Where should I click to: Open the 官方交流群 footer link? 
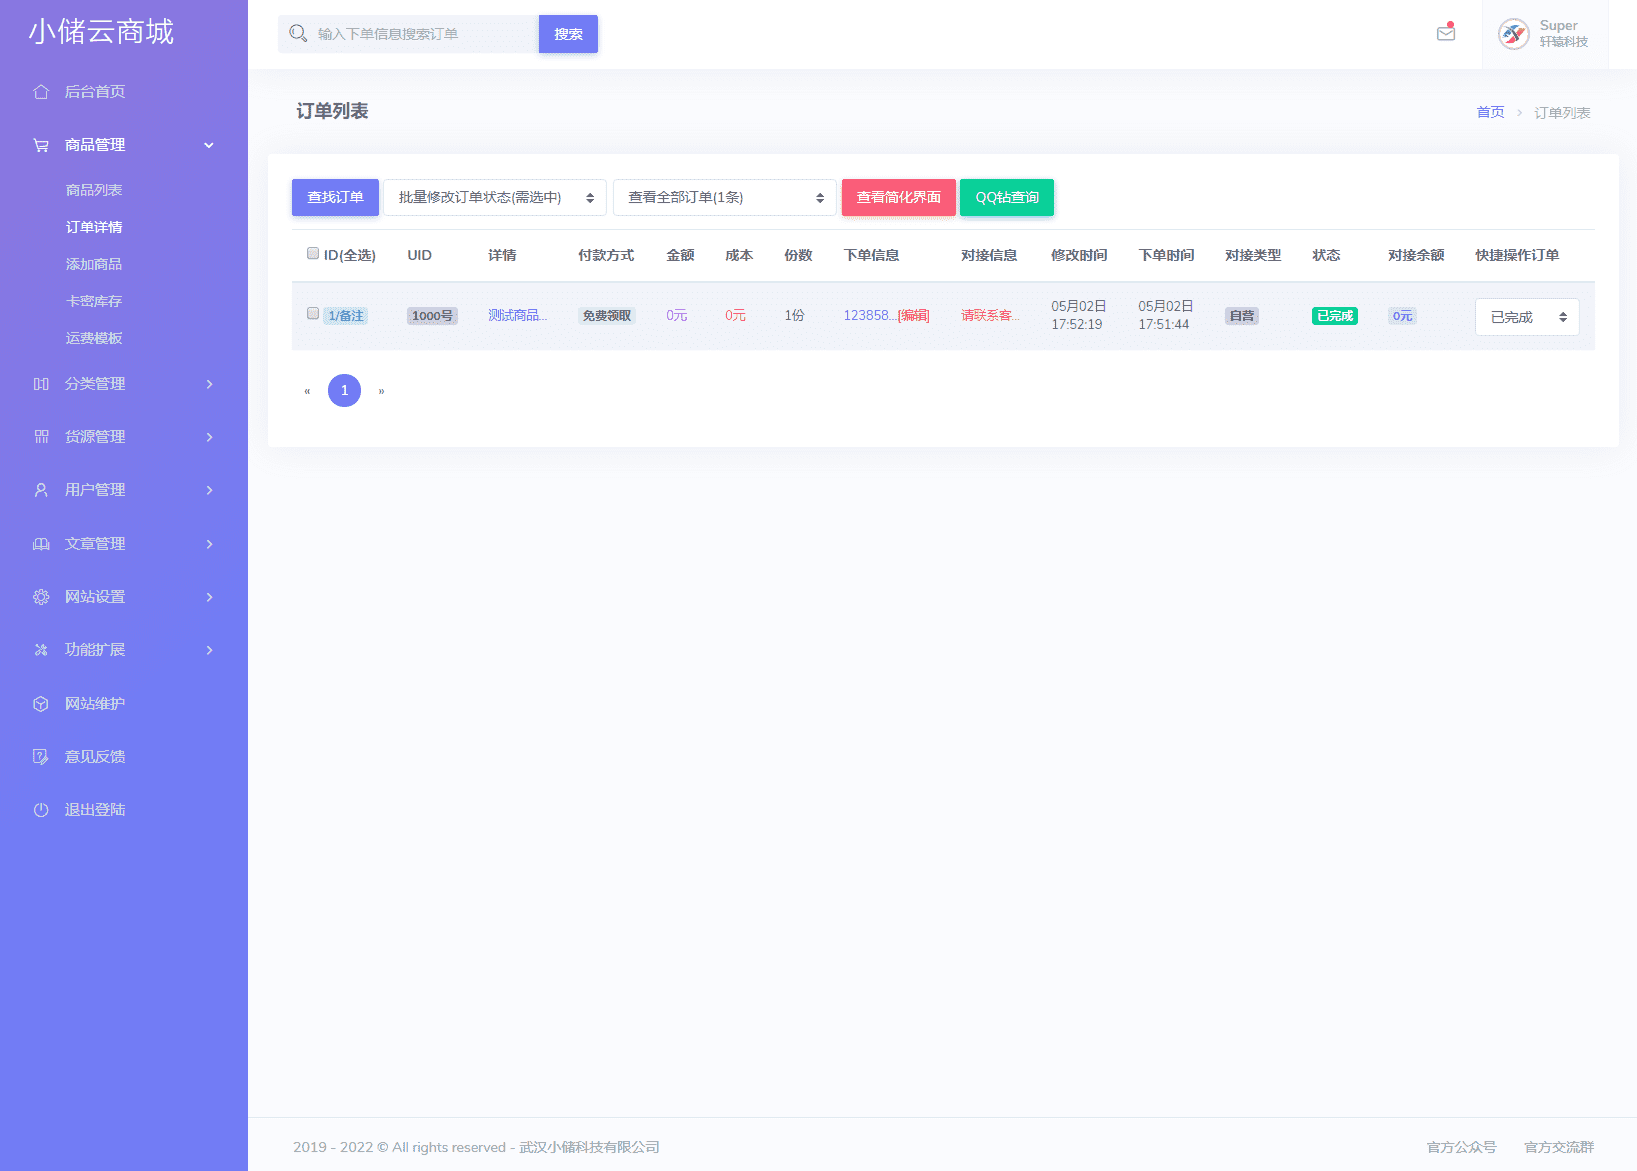coord(1559,1147)
